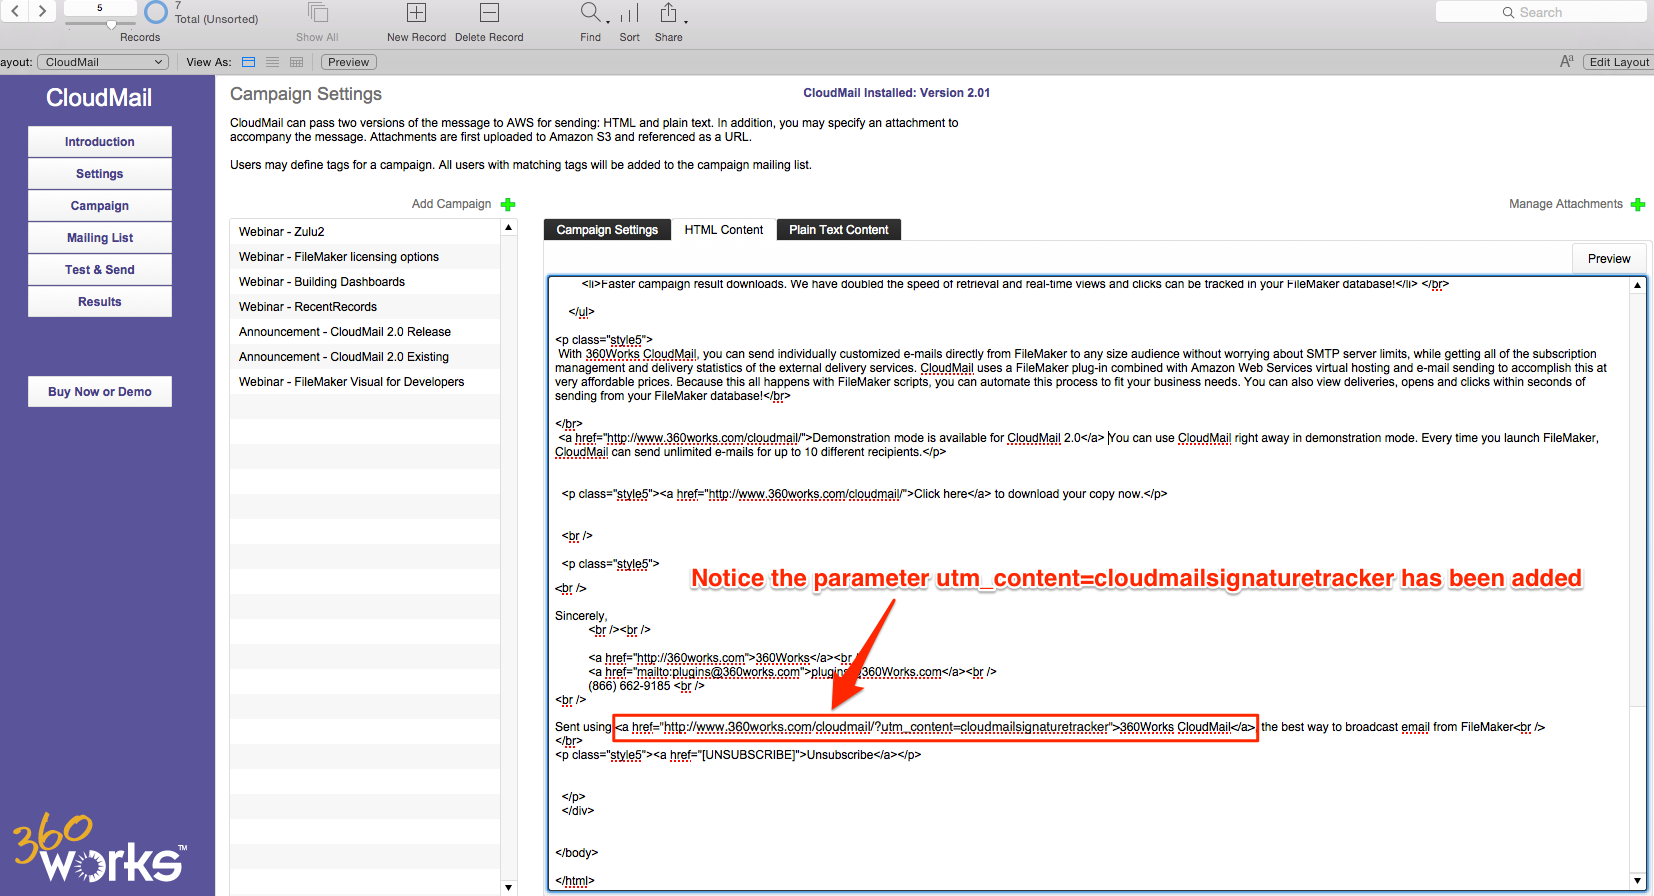Click the Buy Now or Demo button

click(x=100, y=392)
